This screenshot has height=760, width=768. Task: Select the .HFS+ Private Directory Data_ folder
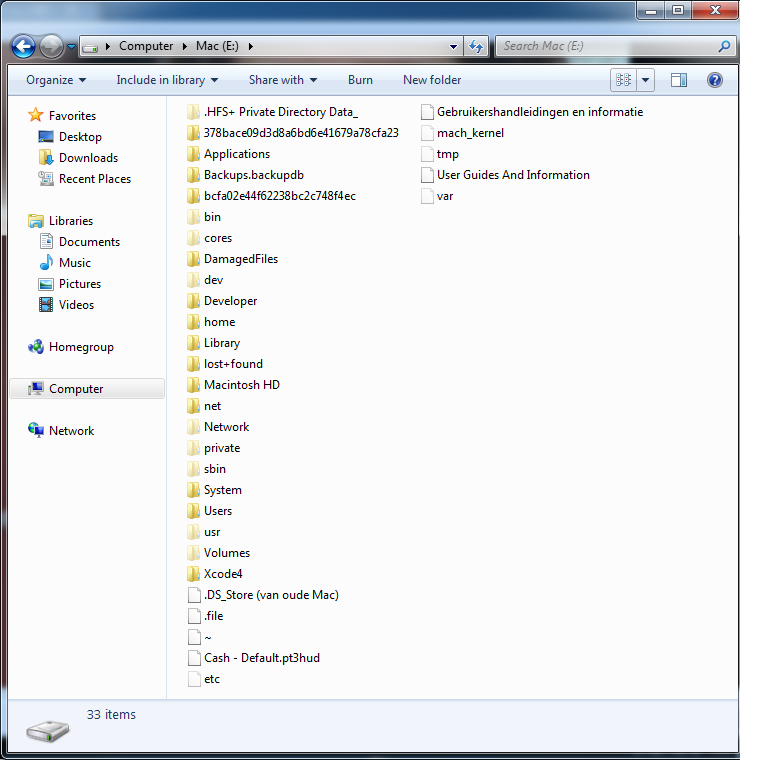tap(272, 112)
